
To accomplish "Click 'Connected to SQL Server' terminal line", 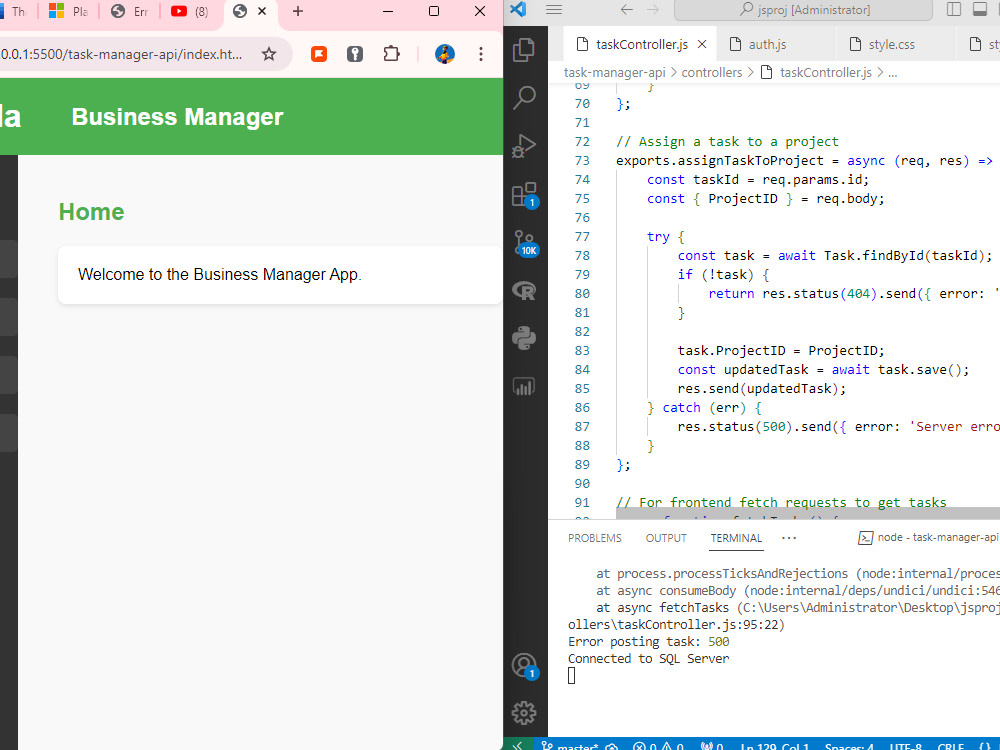I will [648, 659].
